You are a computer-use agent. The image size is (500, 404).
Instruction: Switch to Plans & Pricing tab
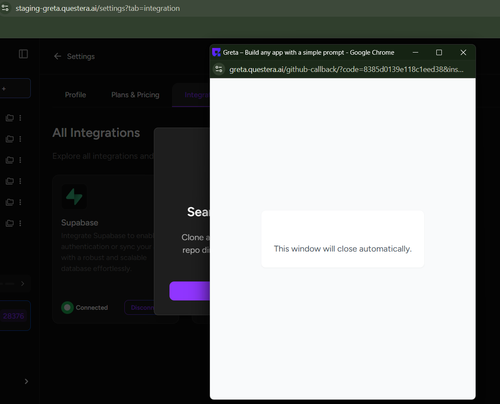tap(135, 95)
